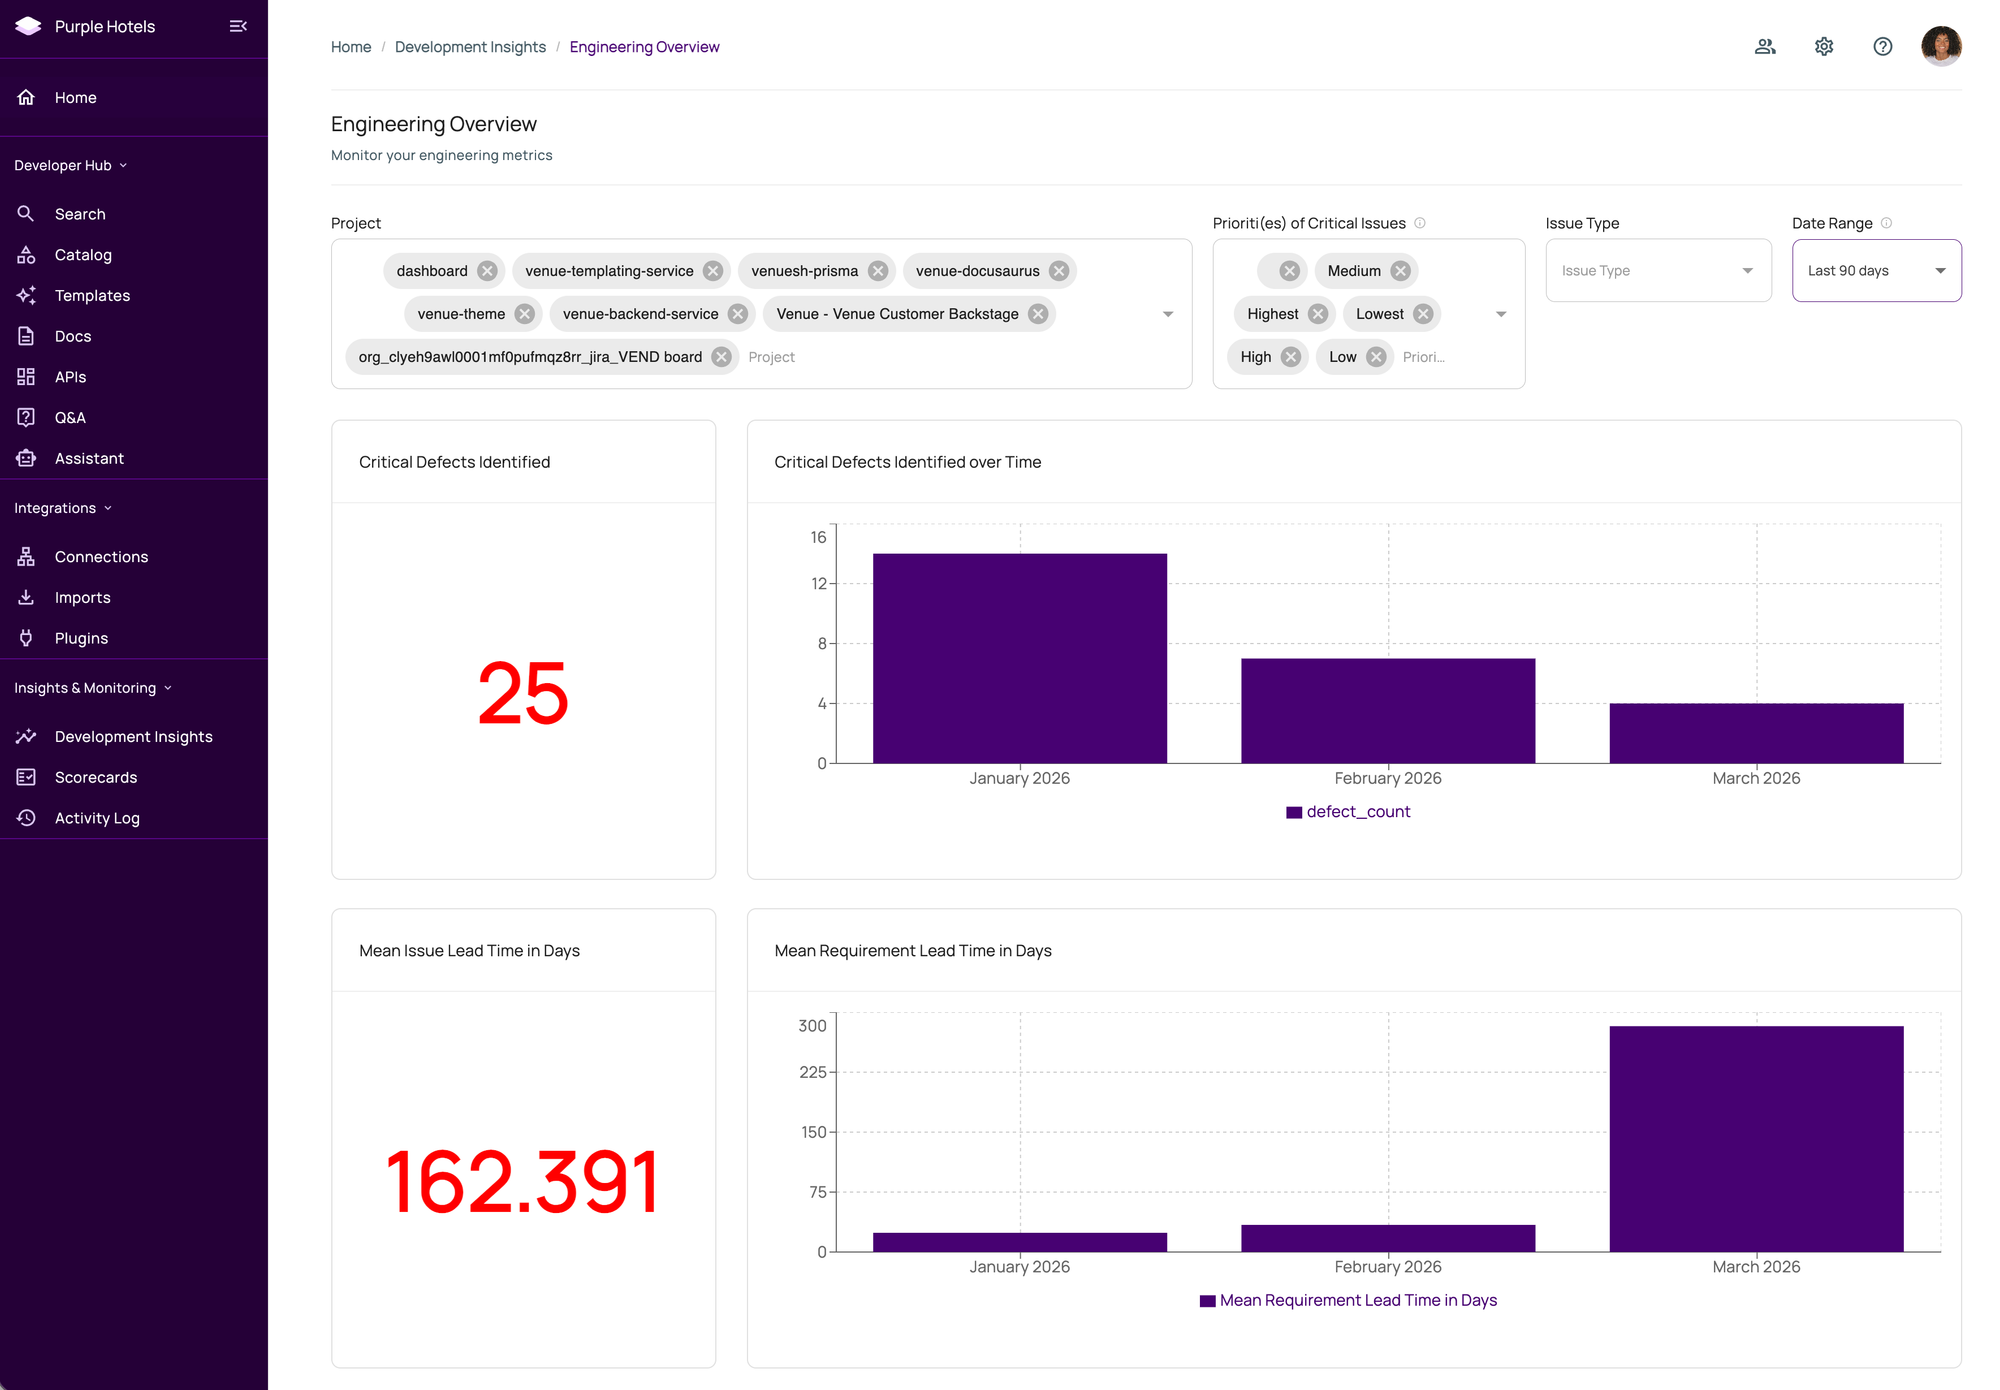Screen dimensions: 2000x1390
Task: Expand the Project dropdown arrow
Action: pos(1168,314)
